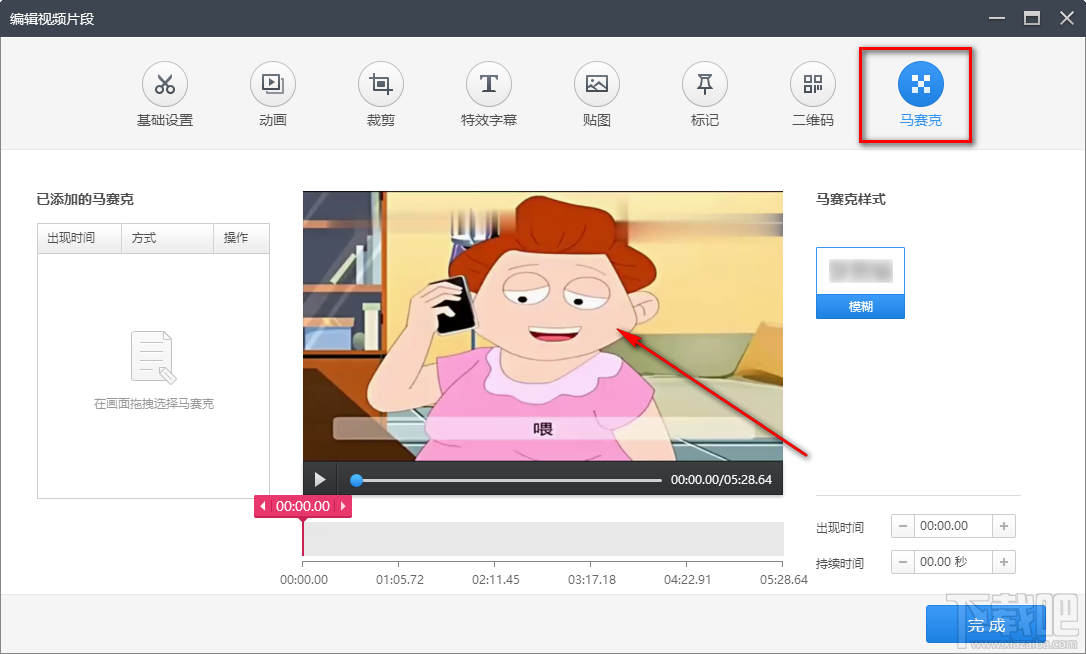Select the 模糊 blur mosaic style
This screenshot has height=654, width=1086.
pos(860,283)
